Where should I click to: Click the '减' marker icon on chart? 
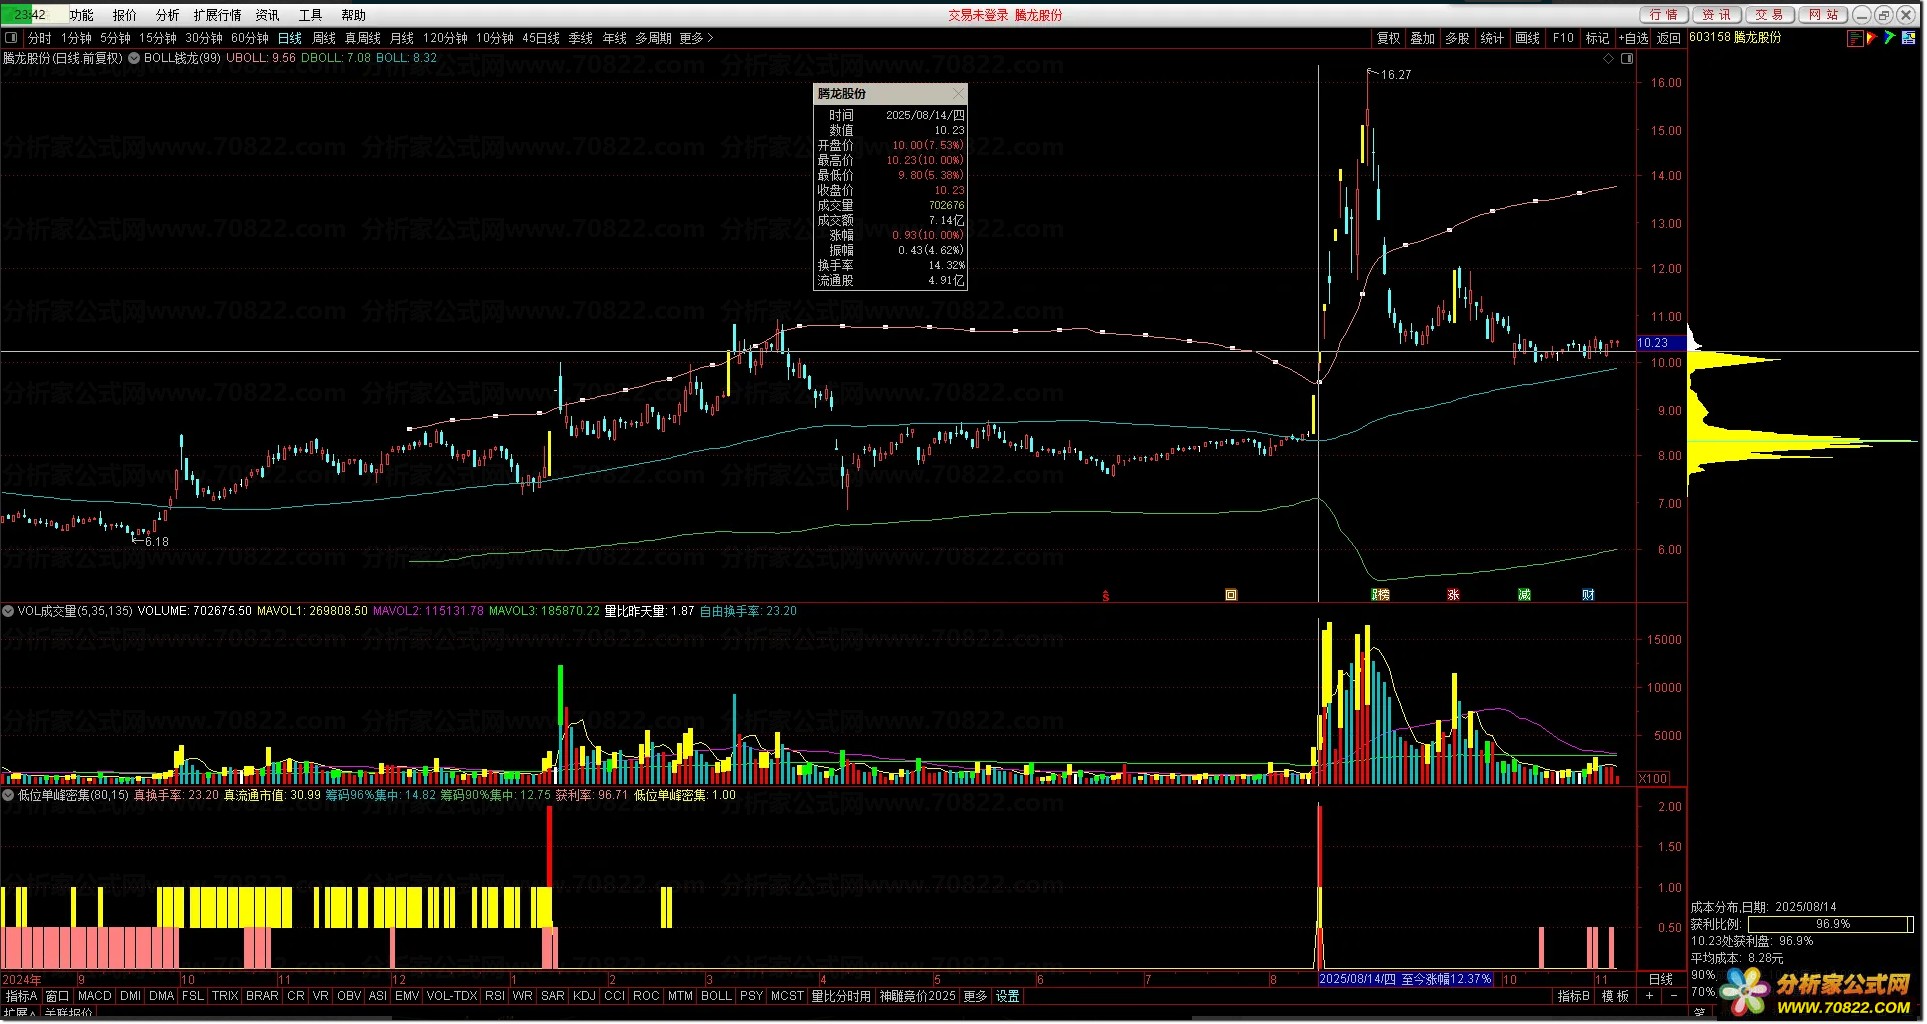coord(1524,595)
